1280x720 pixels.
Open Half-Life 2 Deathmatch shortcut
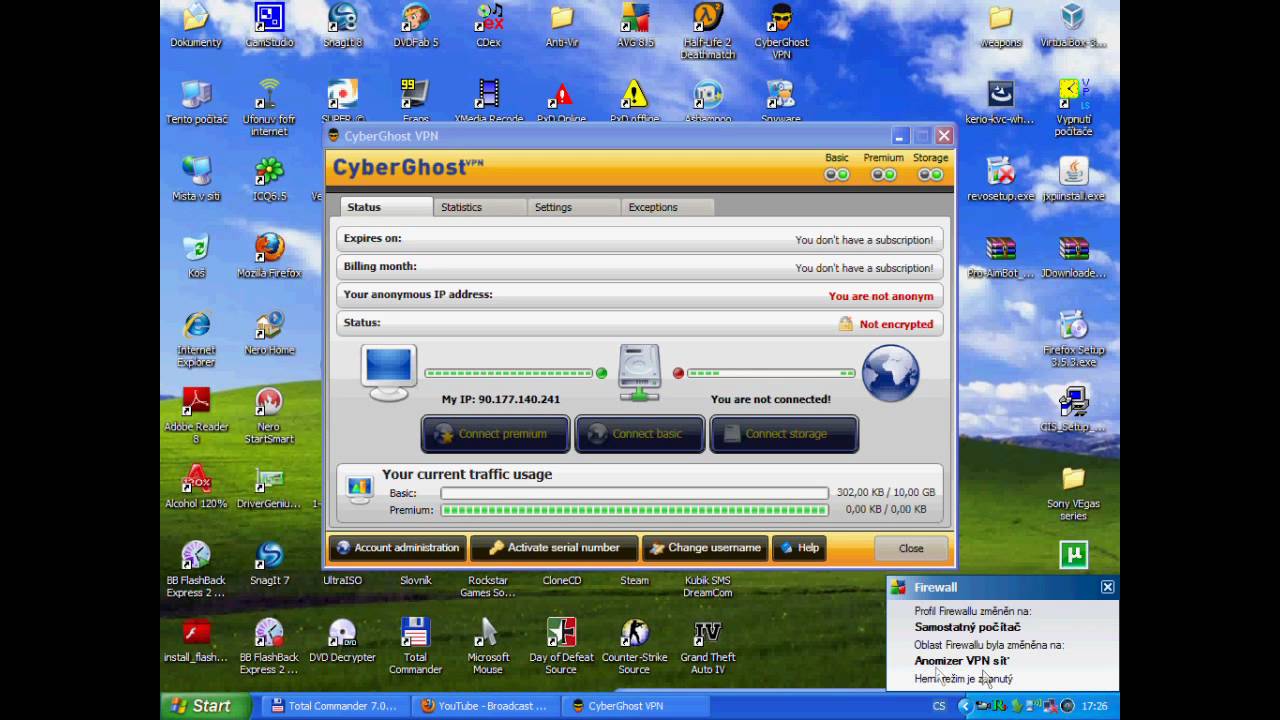(708, 31)
